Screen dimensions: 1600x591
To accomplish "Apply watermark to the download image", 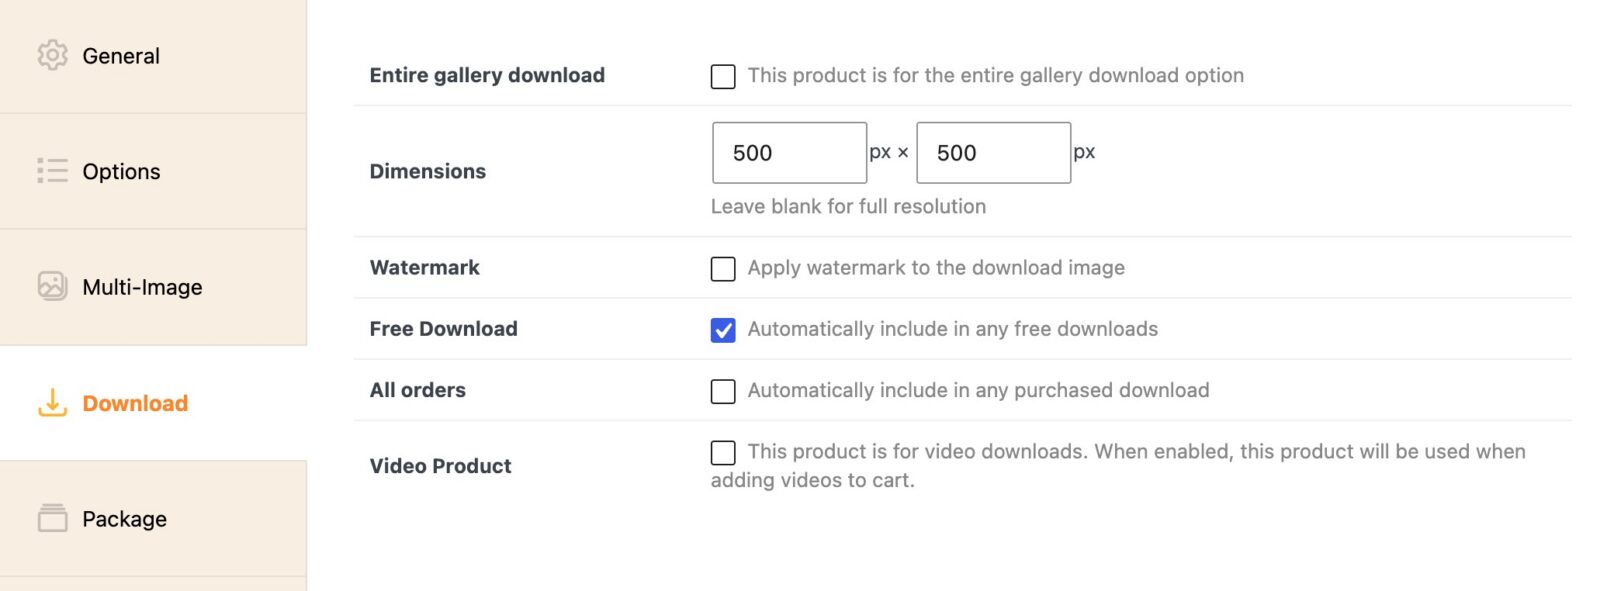I will click(723, 268).
